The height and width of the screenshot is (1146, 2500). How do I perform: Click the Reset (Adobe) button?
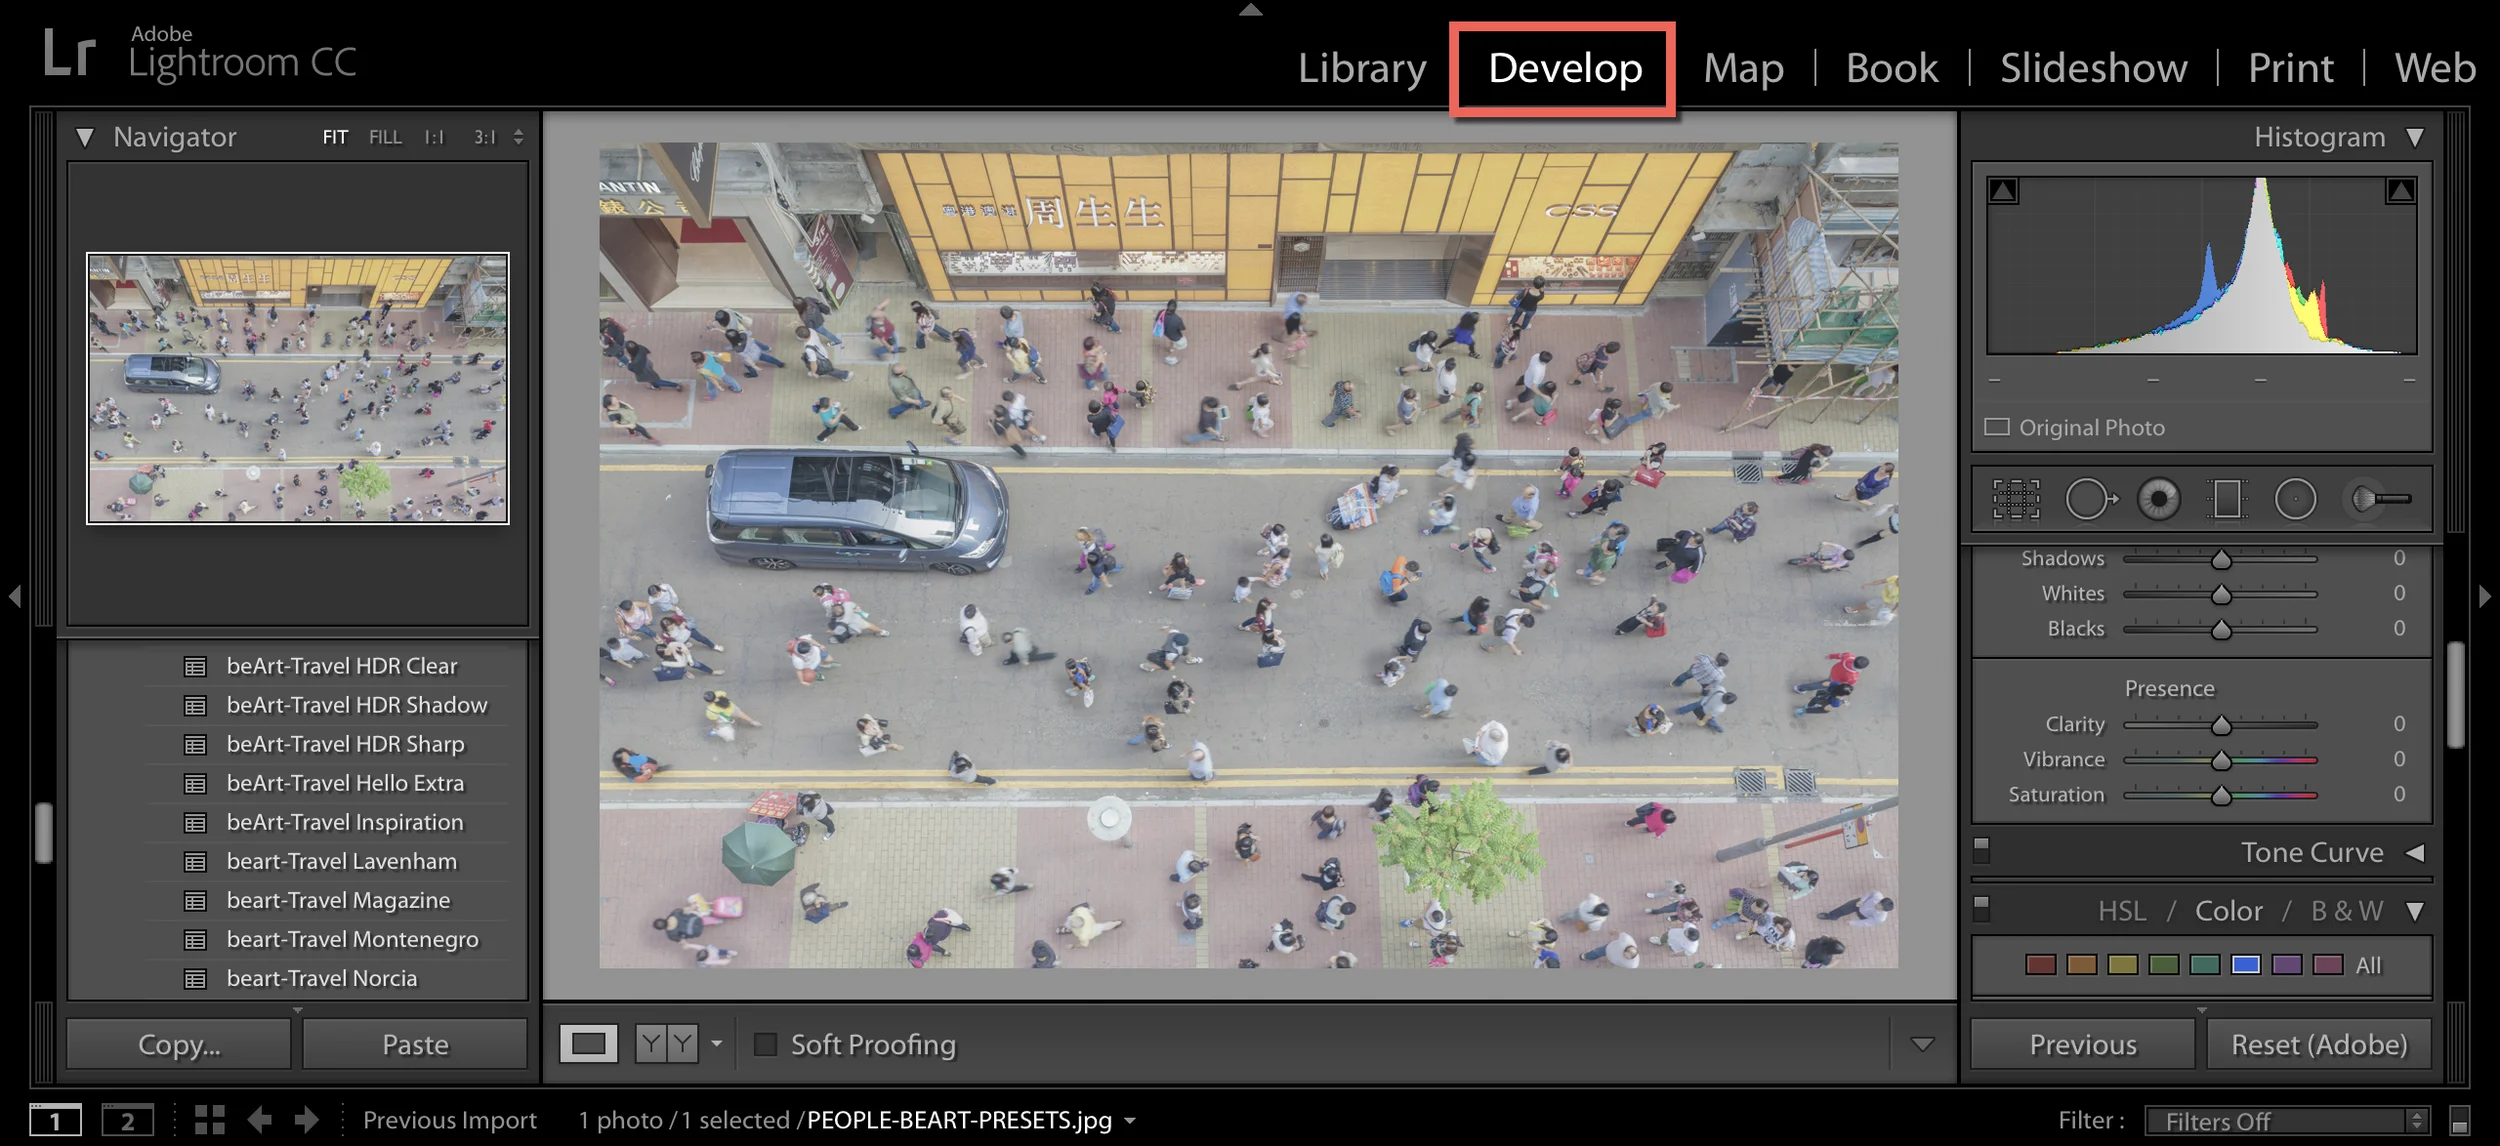(2318, 1044)
